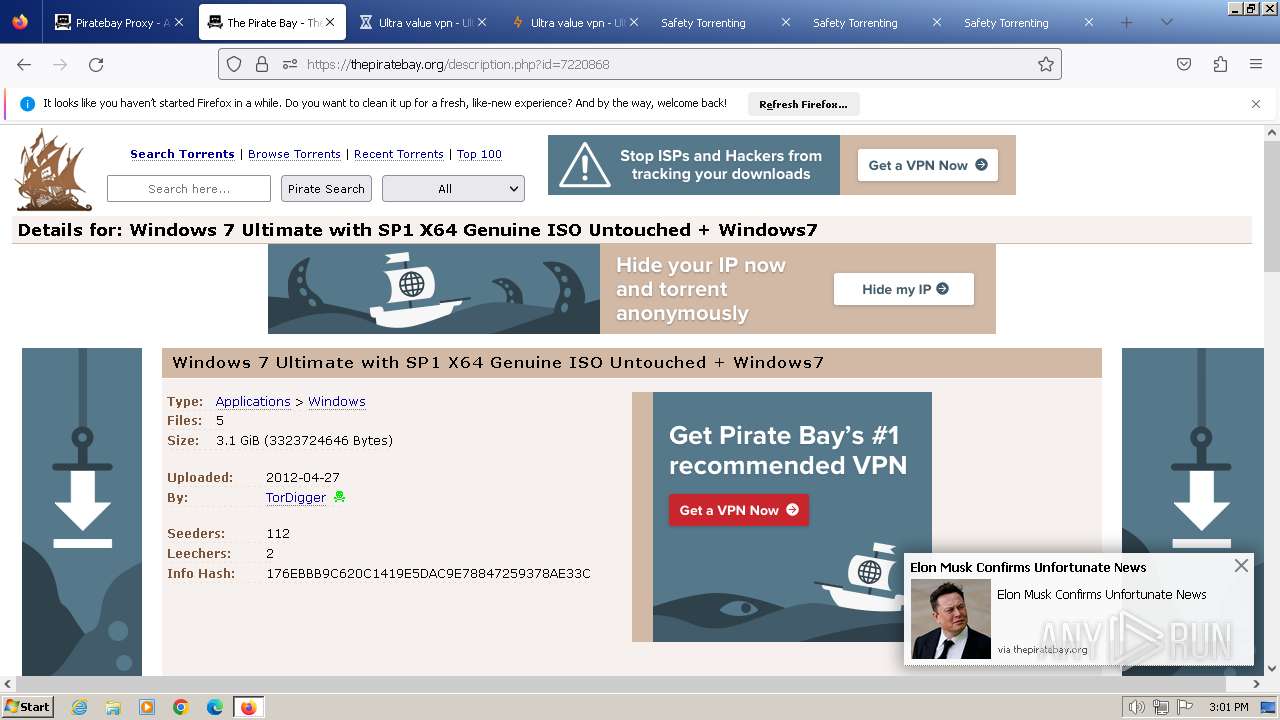The image size is (1280, 720).
Task: Open uploader TorDigger profile link
Action: (x=296, y=497)
